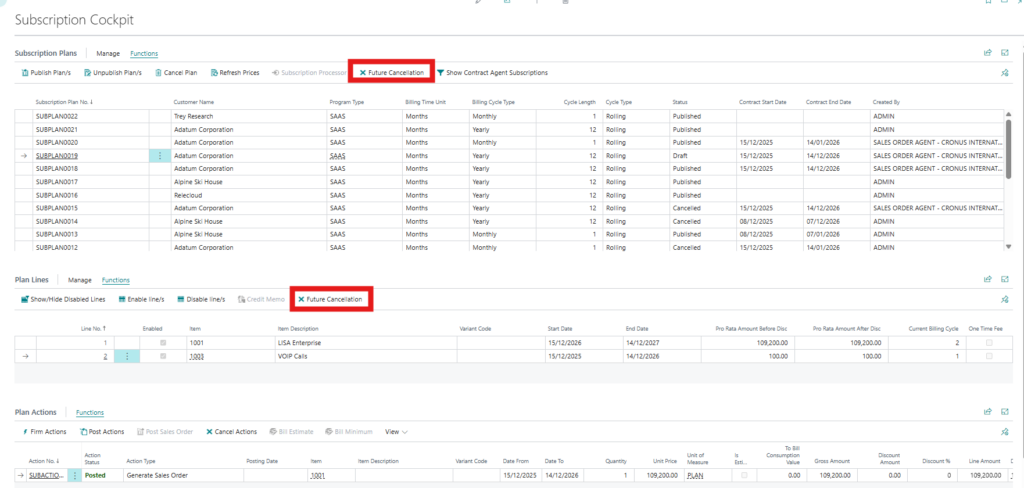Click Firm Actions in Plan Actions toolbar
This screenshot has height=488, width=1024.
pyautogui.click(x=44, y=432)
